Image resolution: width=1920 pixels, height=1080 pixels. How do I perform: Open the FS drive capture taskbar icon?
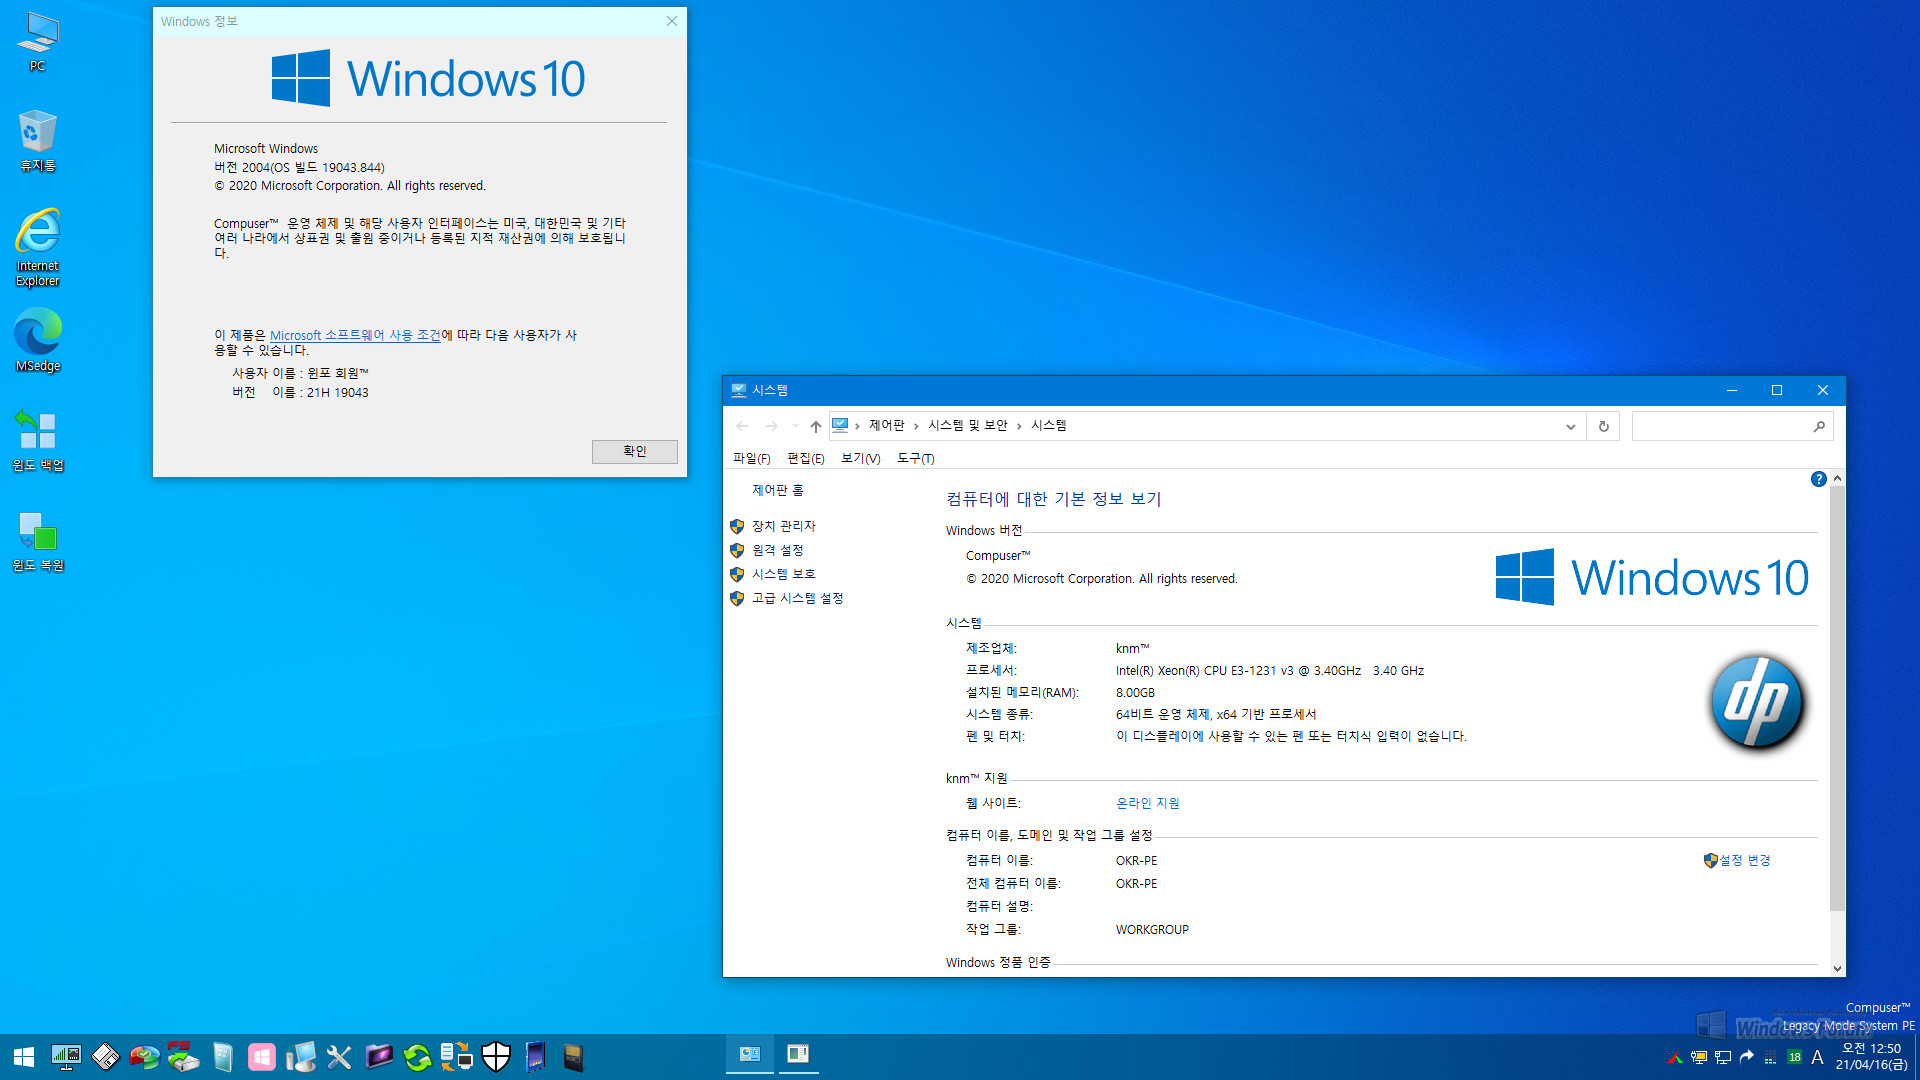[183, 1057]
